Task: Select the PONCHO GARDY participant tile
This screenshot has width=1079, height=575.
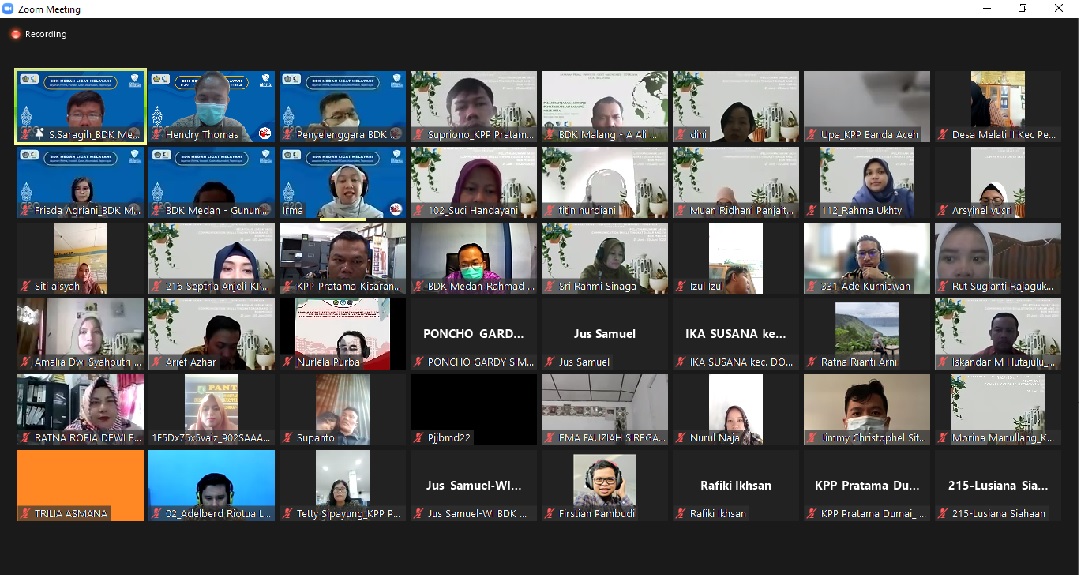Action: click(x=474, y=334)
